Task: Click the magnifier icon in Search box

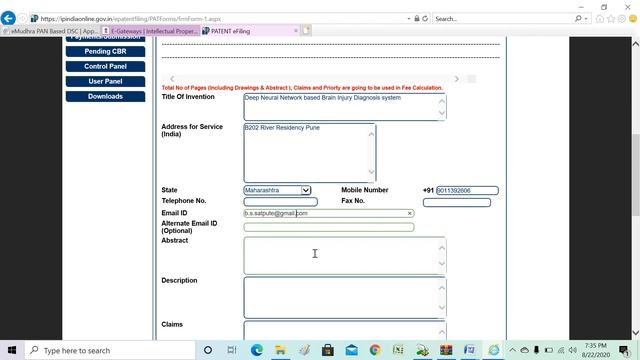Action: tap(578, 19)
